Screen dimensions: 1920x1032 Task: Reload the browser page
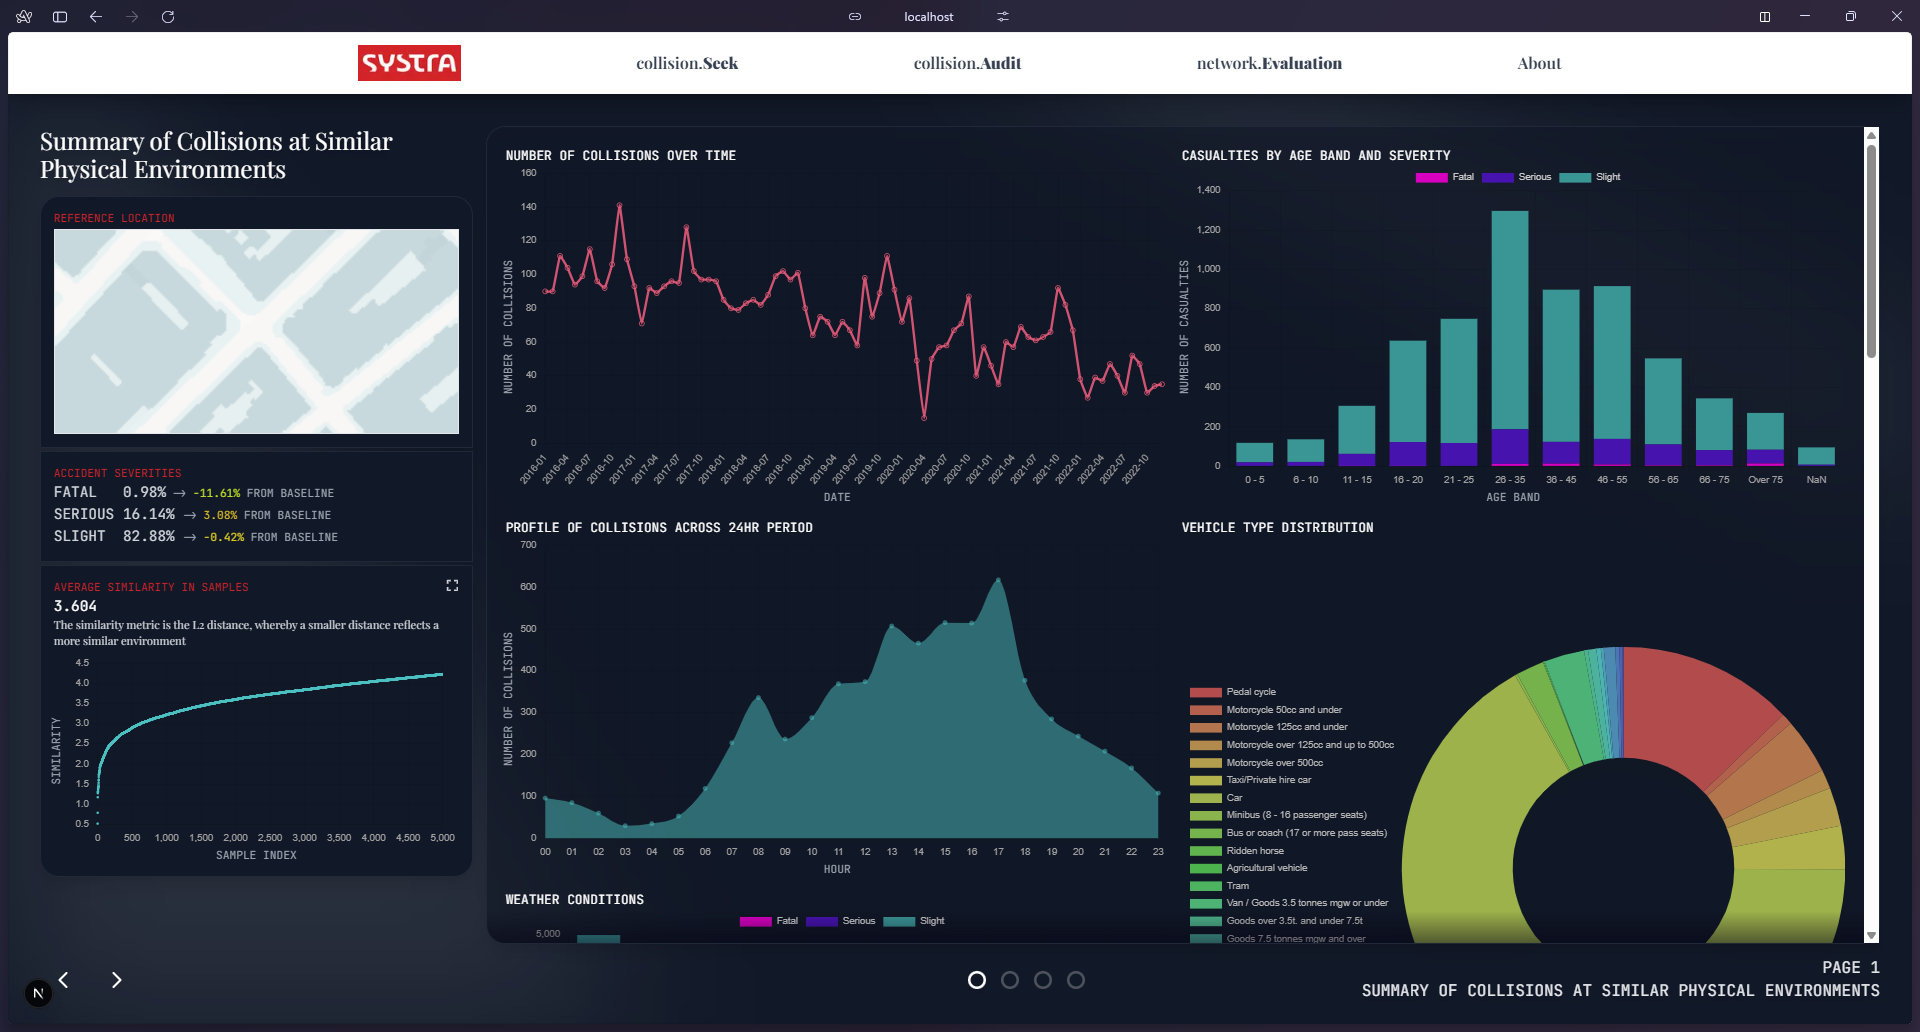pos(168,17)
